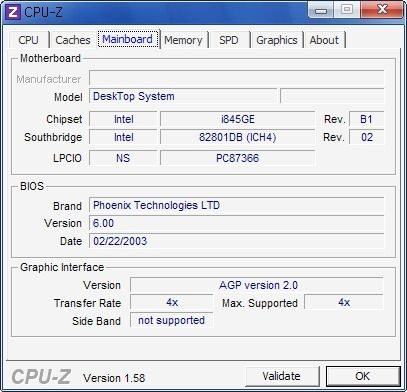Select the 'DeskTop System' model field
The width and height of the screenshot is (407, 392).
183,96
